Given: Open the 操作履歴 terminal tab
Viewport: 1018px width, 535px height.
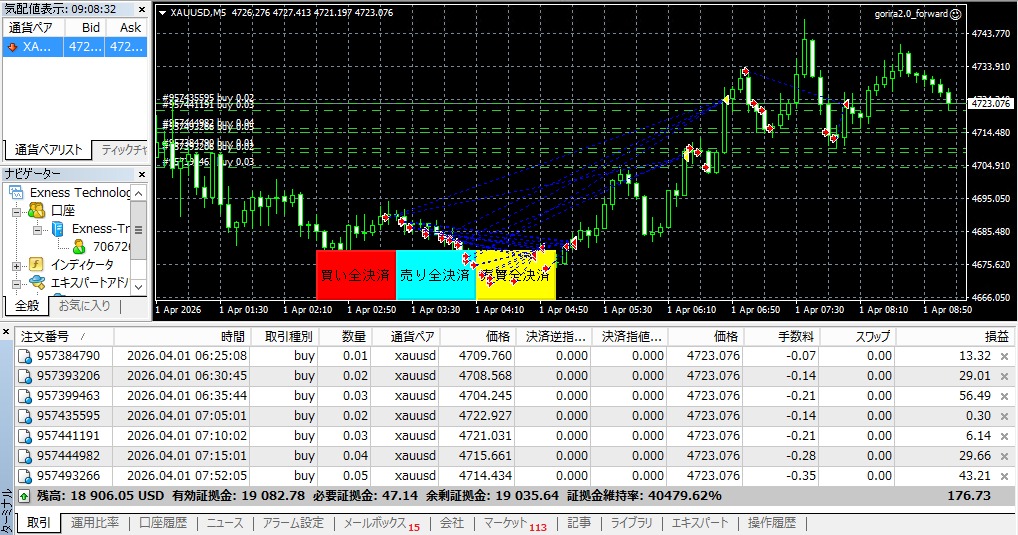Looking at the screenshot, I should (771, 523).
